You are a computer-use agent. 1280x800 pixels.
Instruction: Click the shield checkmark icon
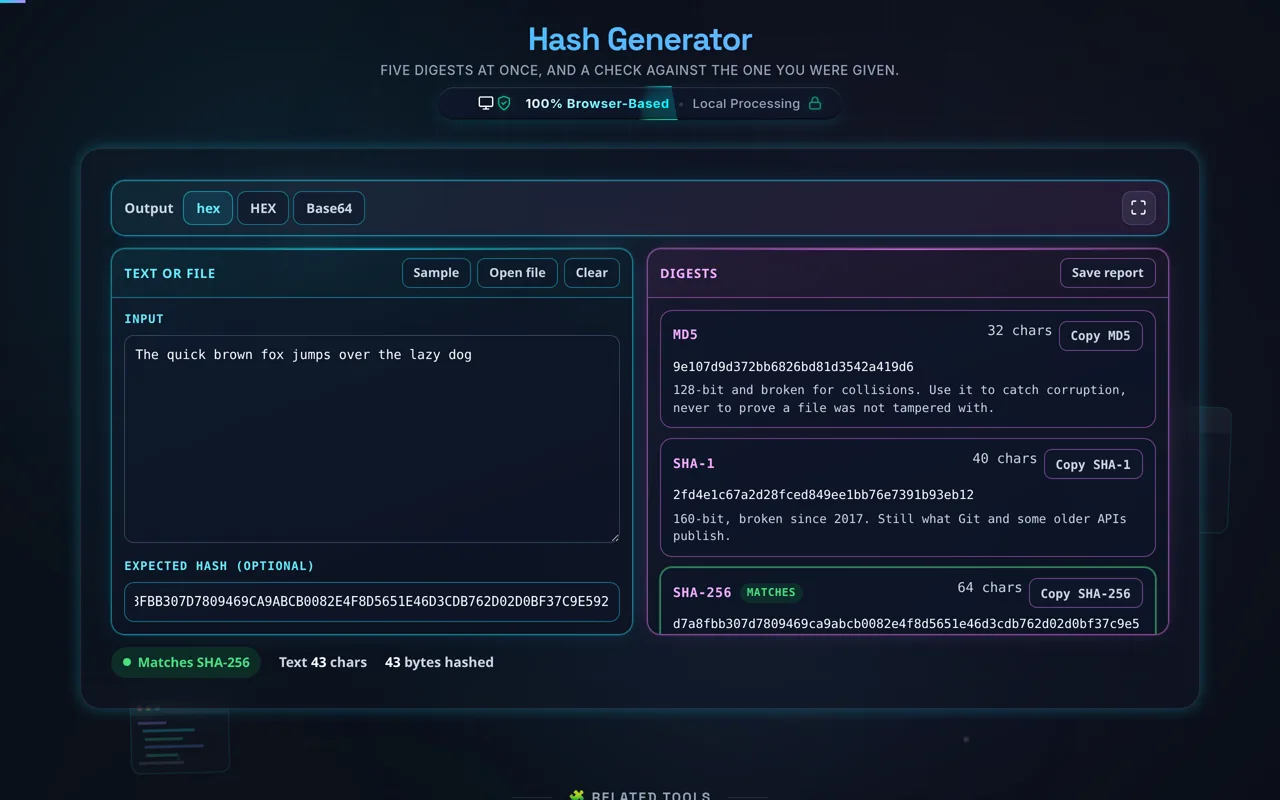(x=504, y=103)
